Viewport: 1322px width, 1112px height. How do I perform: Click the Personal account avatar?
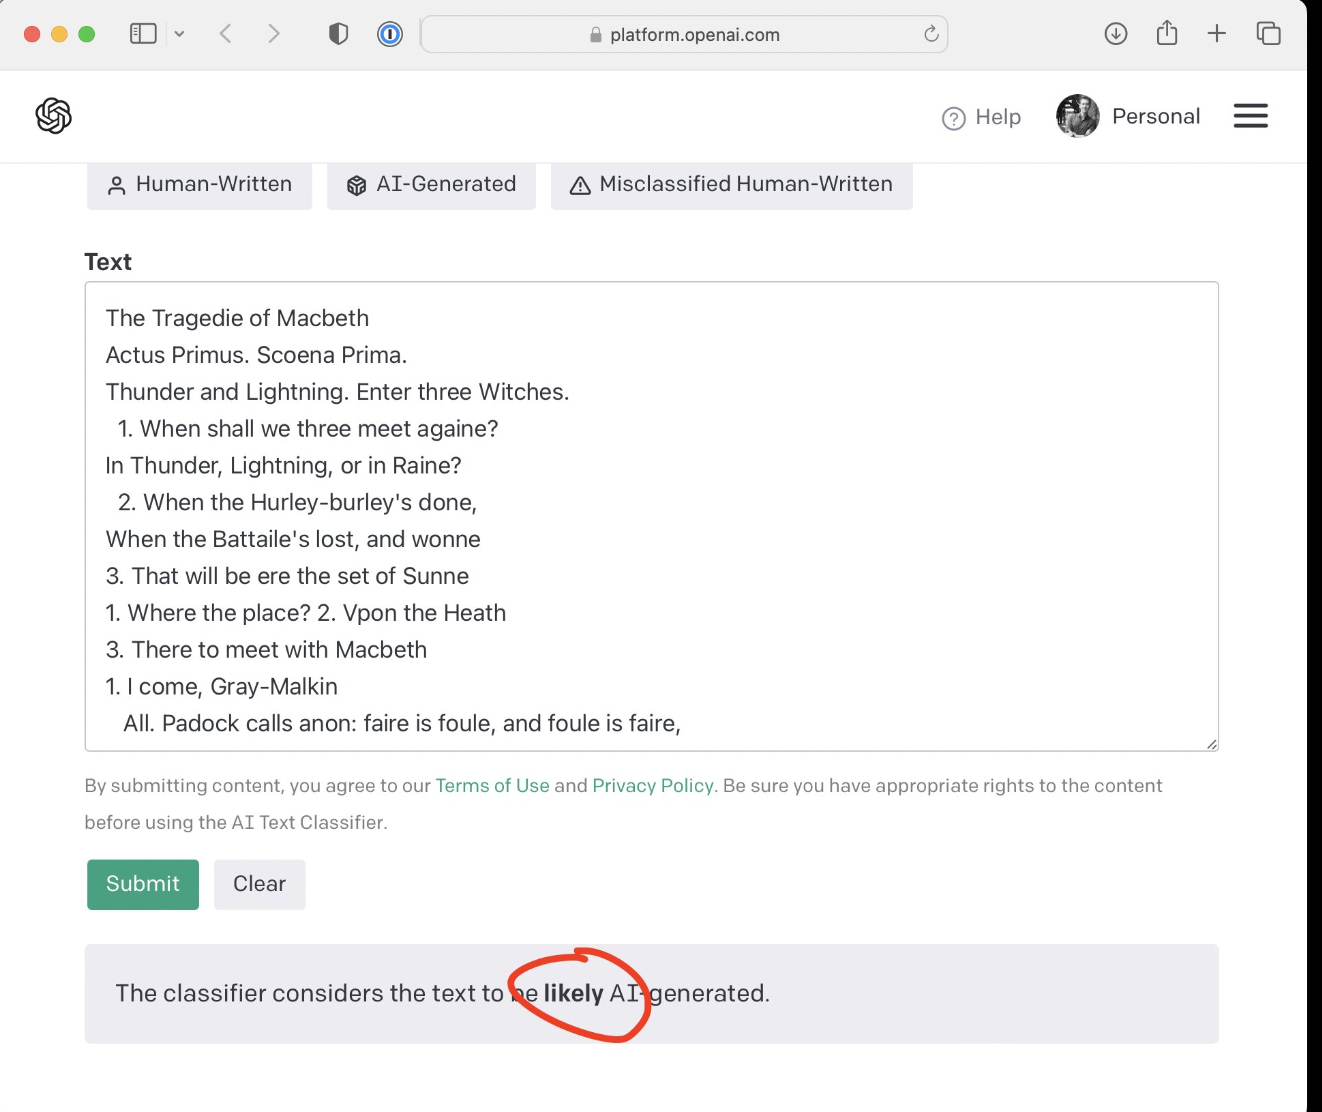tap(1077, 116)
